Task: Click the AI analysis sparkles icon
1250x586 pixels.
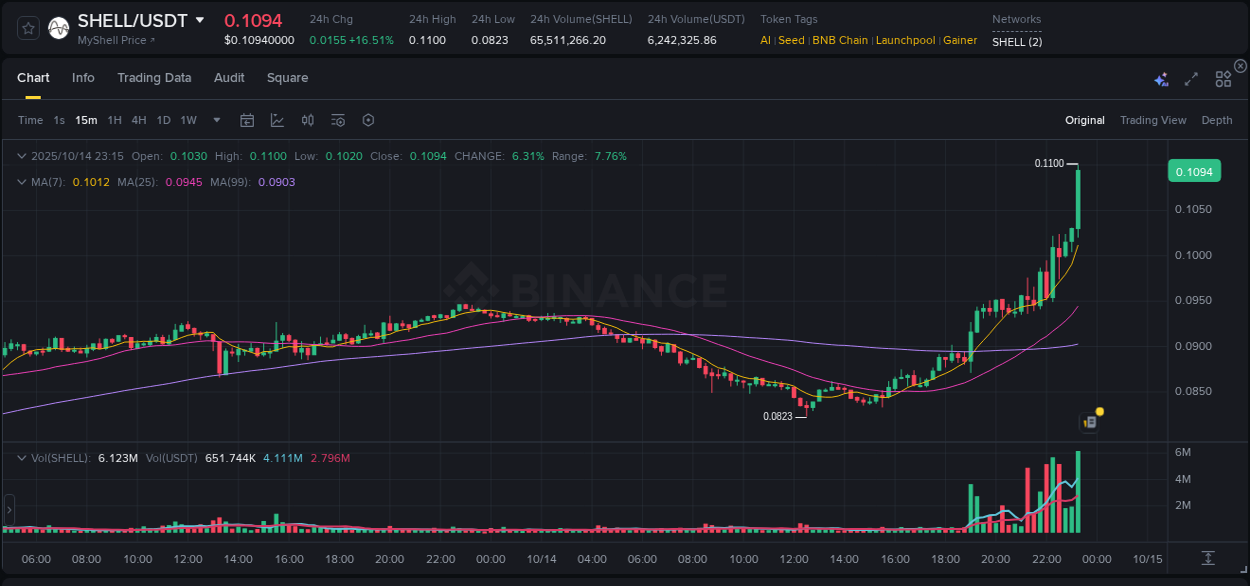Action: coord(1161,79)
